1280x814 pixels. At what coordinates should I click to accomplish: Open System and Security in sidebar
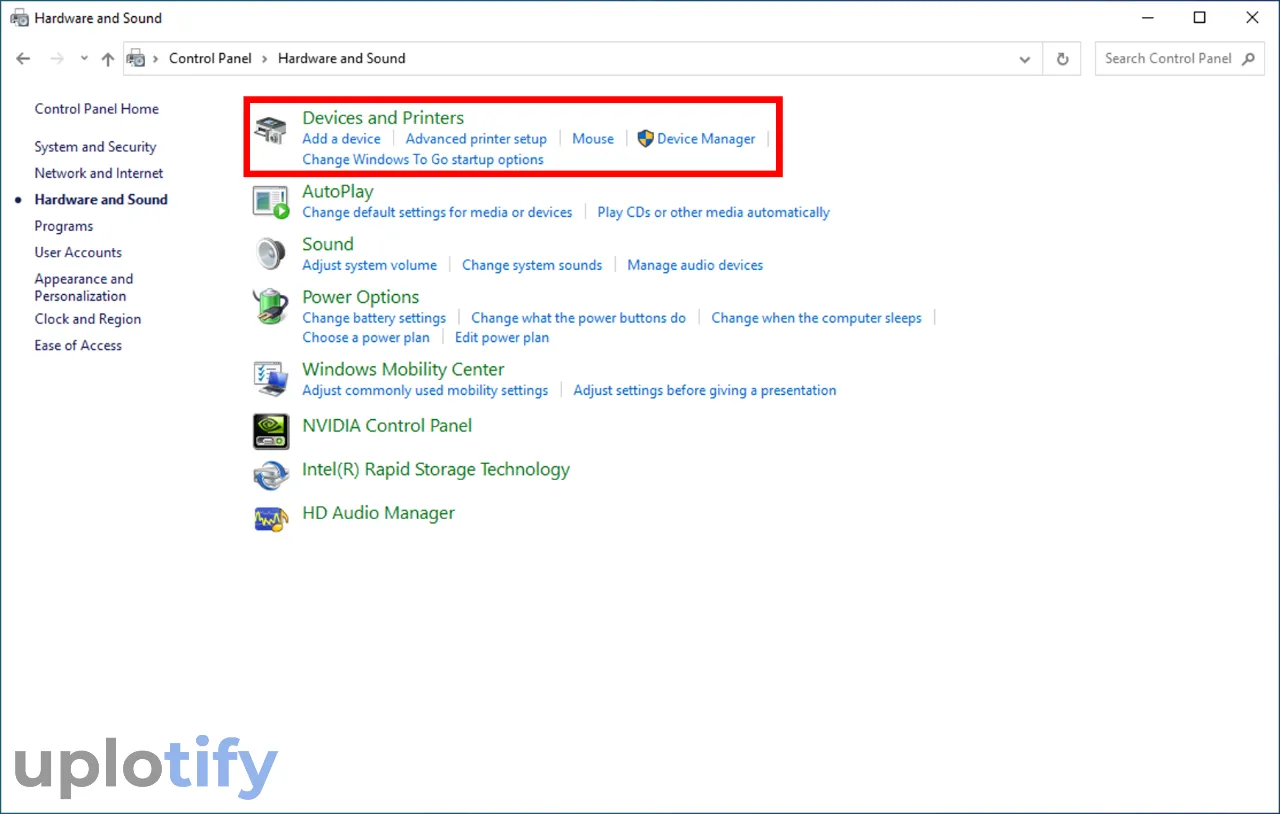pyautogui.click(x=95, y=147)
